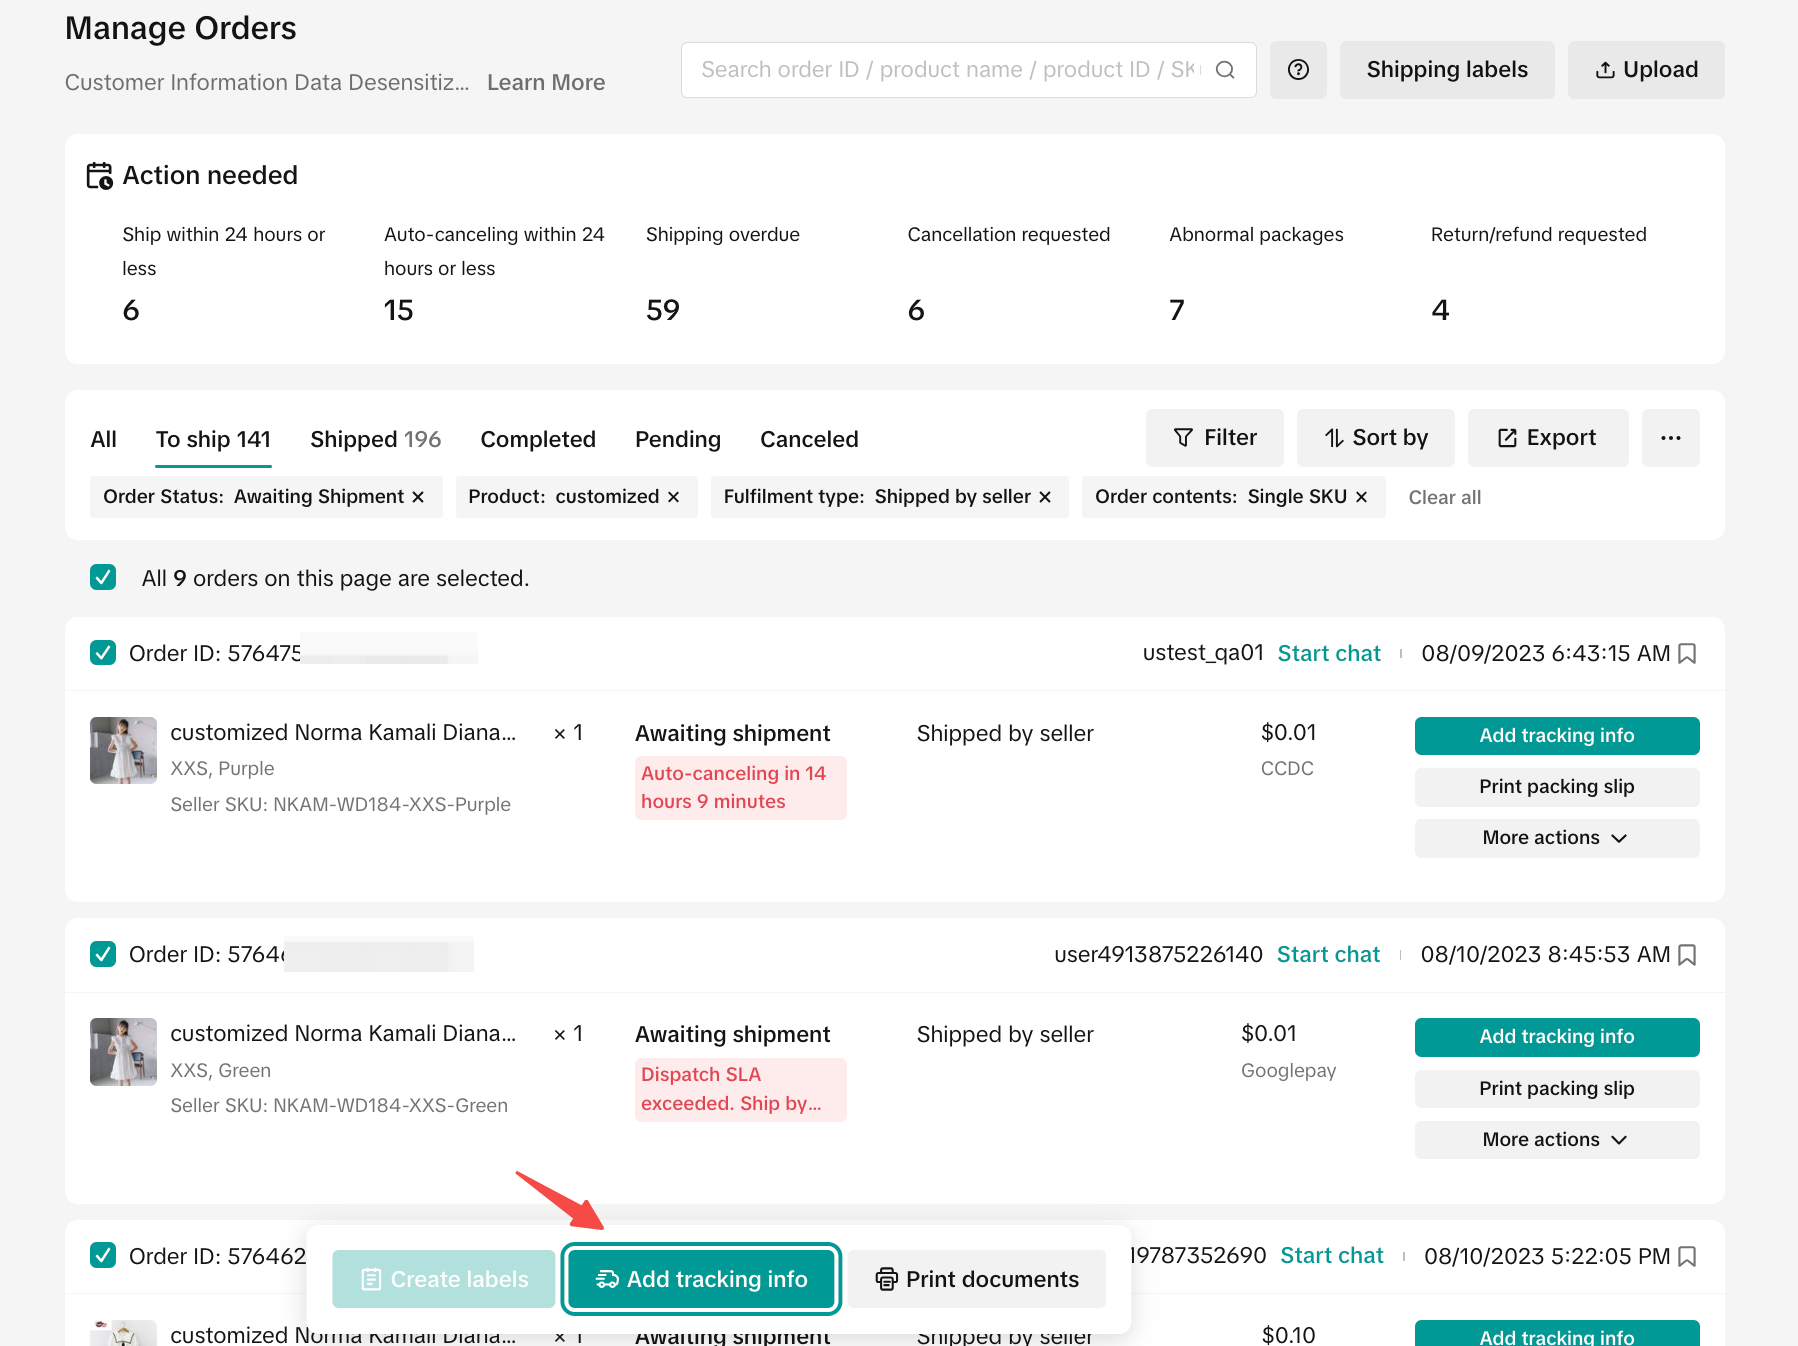
Task: Click the order search input field
Action: (x=950, y=70)
